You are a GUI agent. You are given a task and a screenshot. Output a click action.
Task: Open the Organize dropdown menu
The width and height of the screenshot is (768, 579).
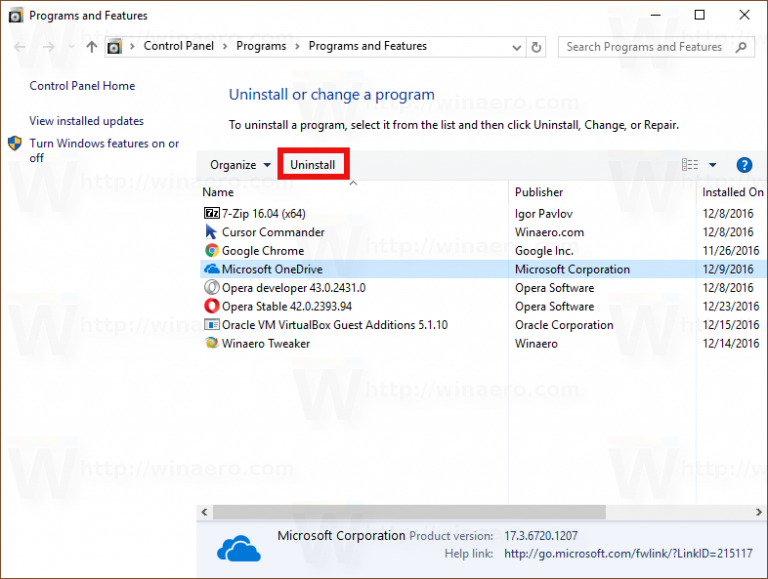click(240, 165)
